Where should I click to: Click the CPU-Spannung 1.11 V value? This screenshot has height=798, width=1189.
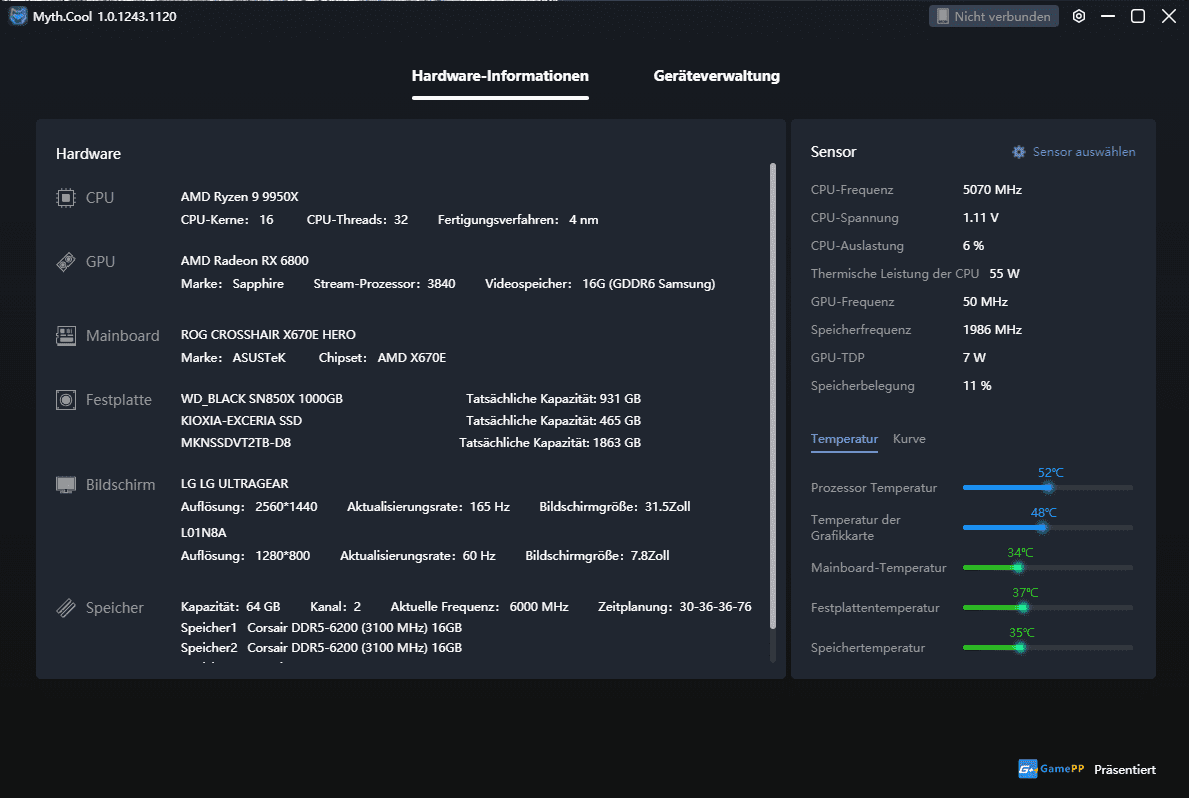(x=980, y=218)
